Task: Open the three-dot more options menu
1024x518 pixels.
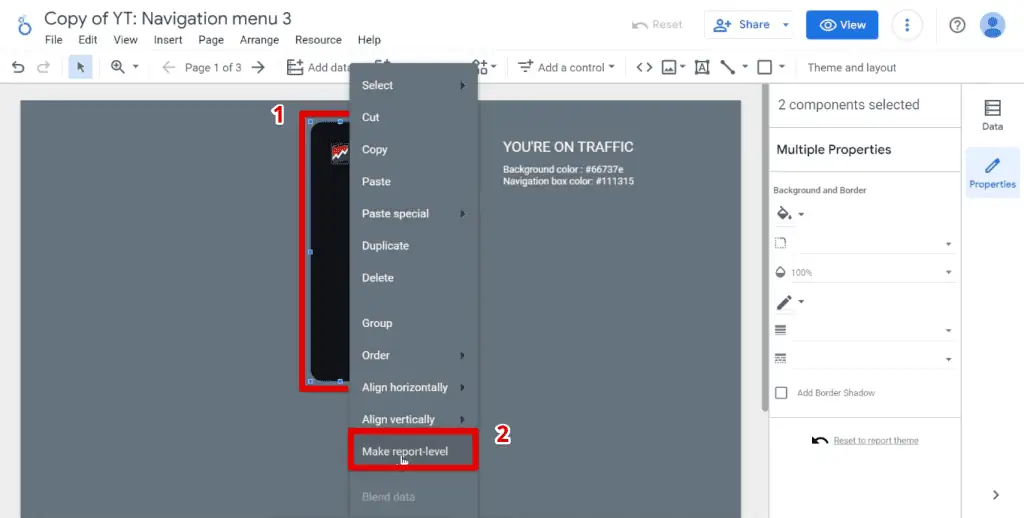Action: (906, 25)
